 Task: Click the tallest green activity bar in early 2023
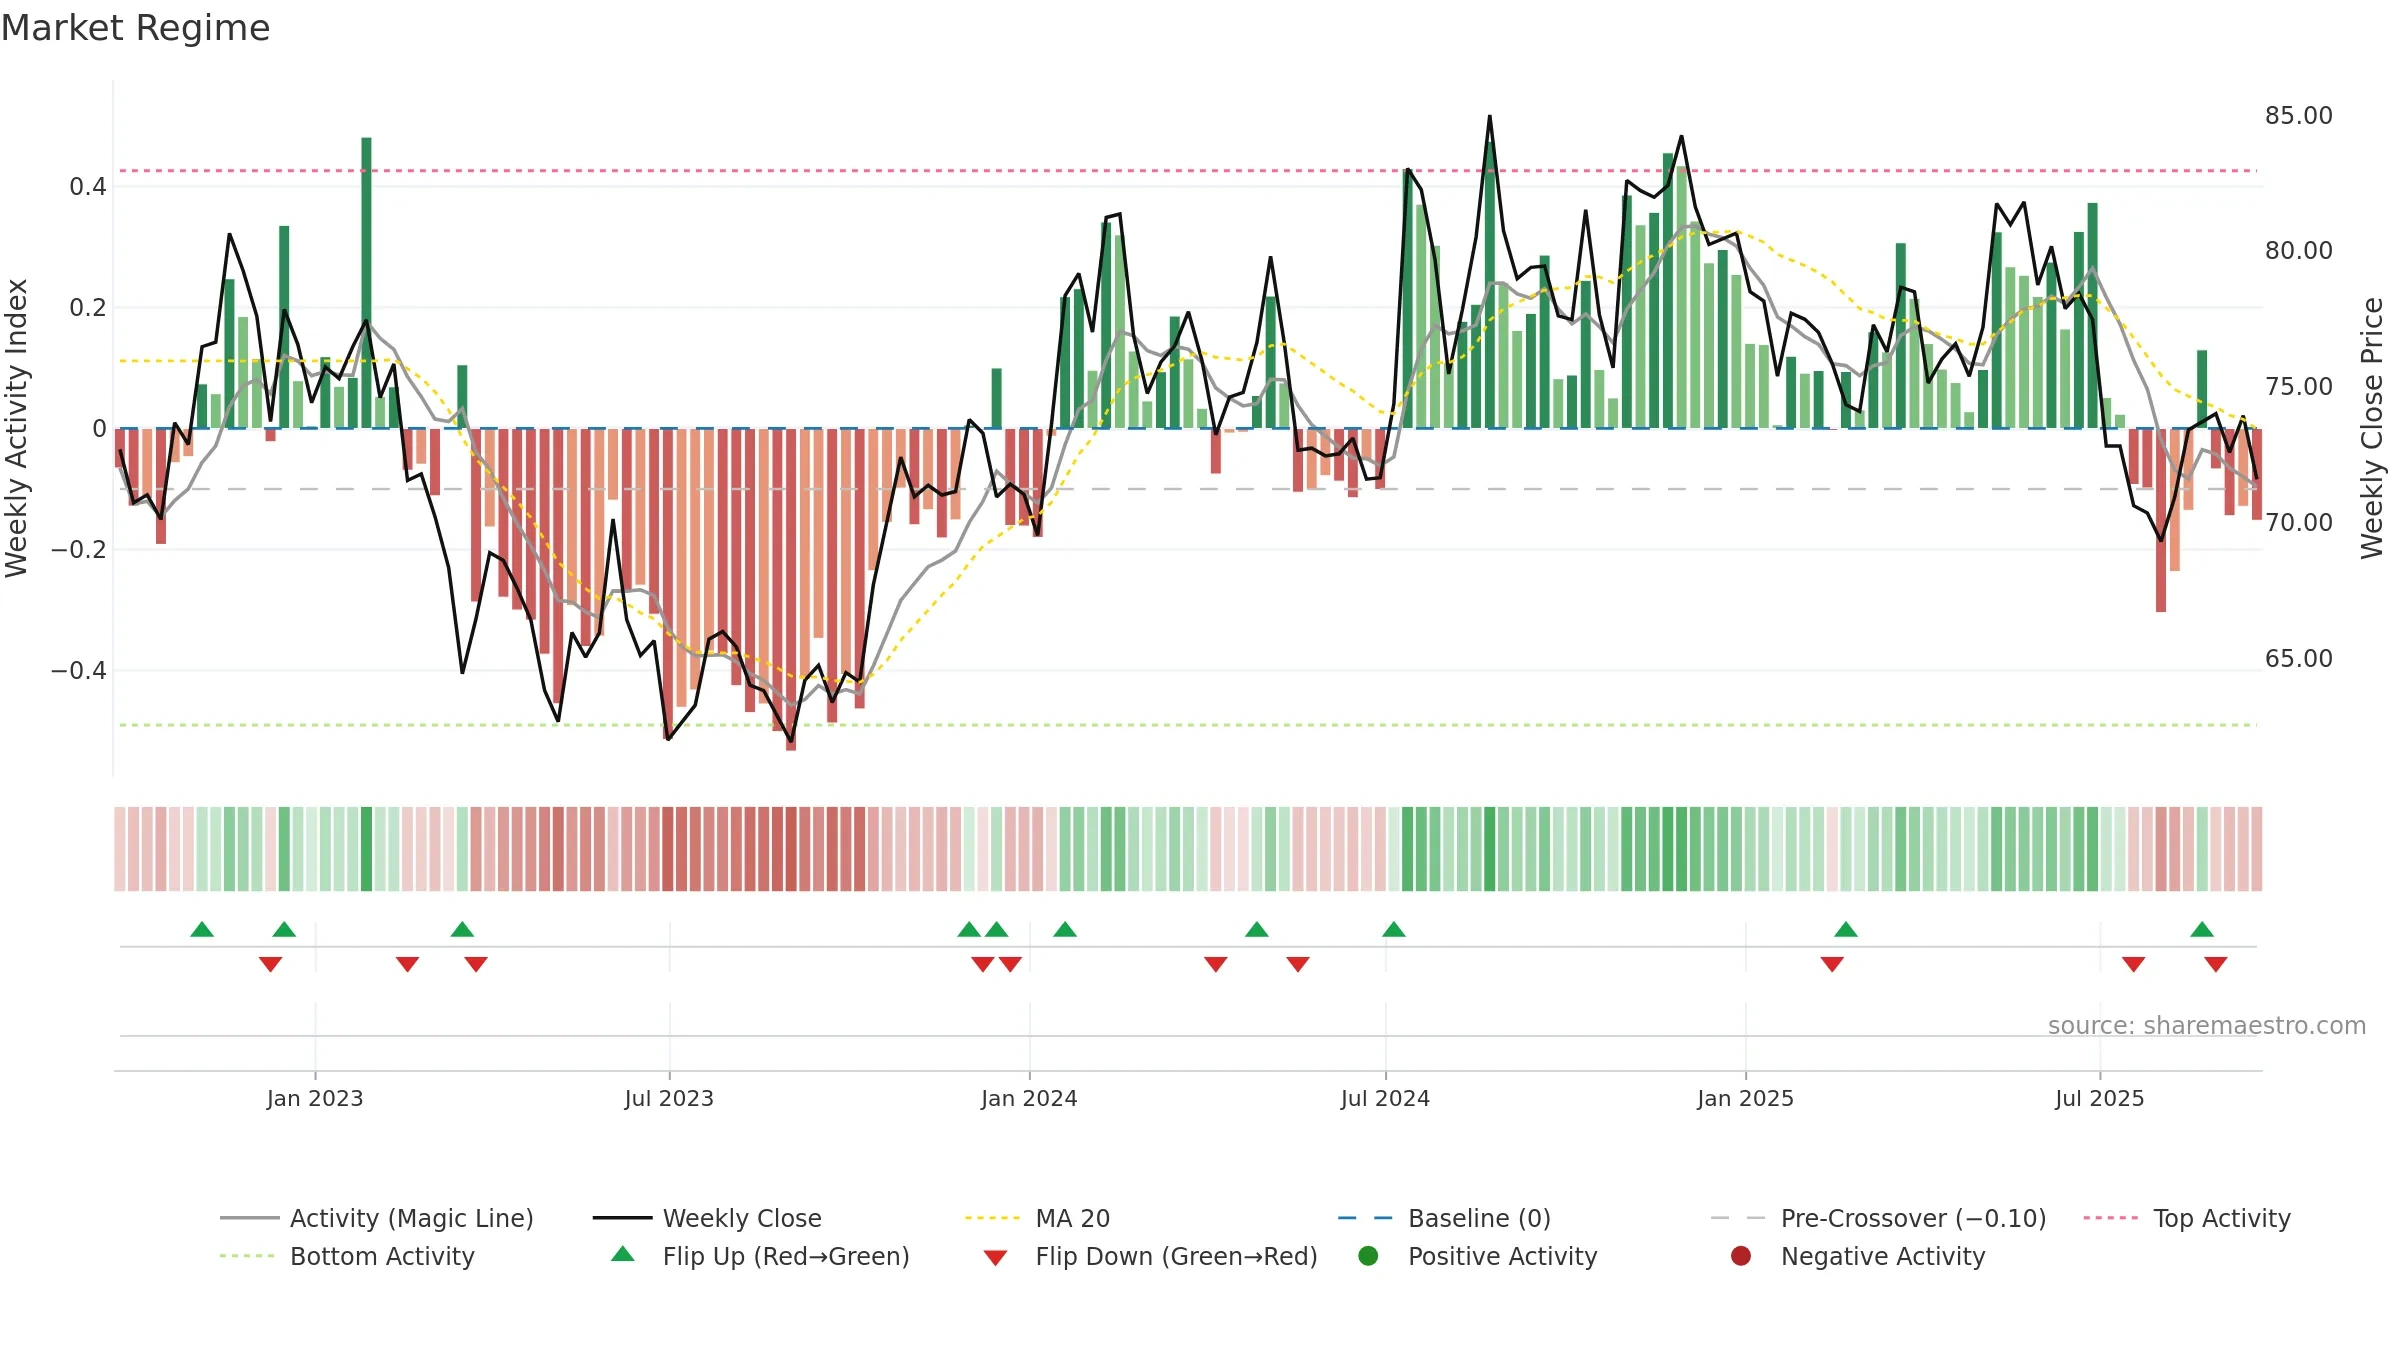[x=366, y=283]
